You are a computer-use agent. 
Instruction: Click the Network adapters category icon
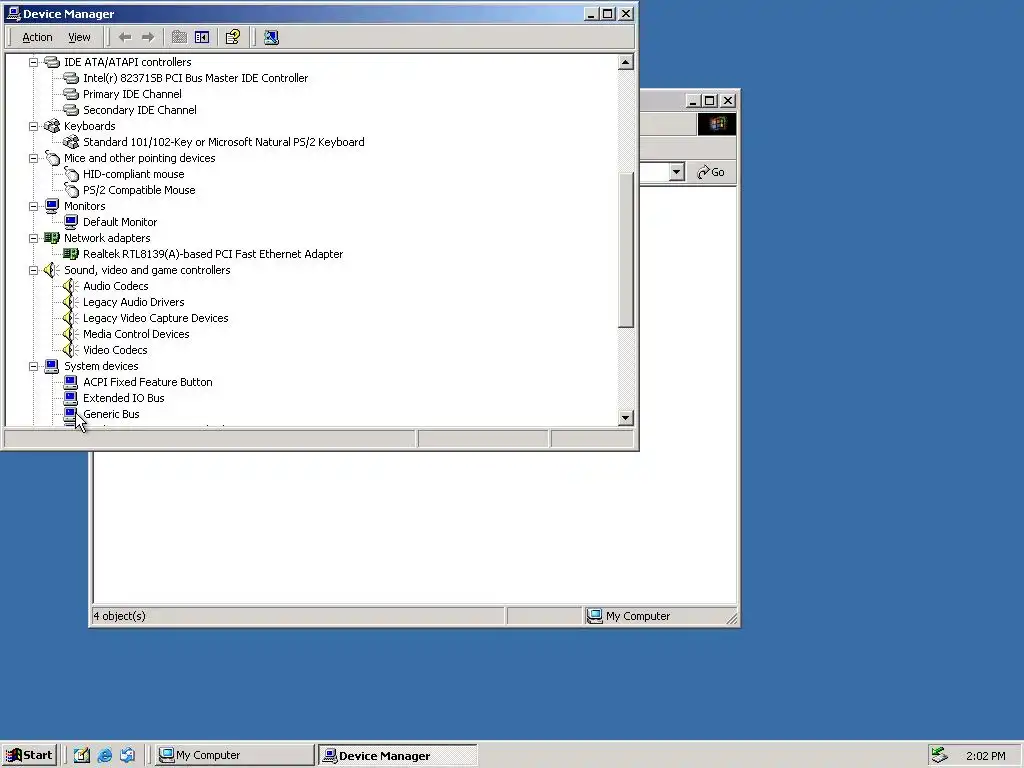pos(52,238)
